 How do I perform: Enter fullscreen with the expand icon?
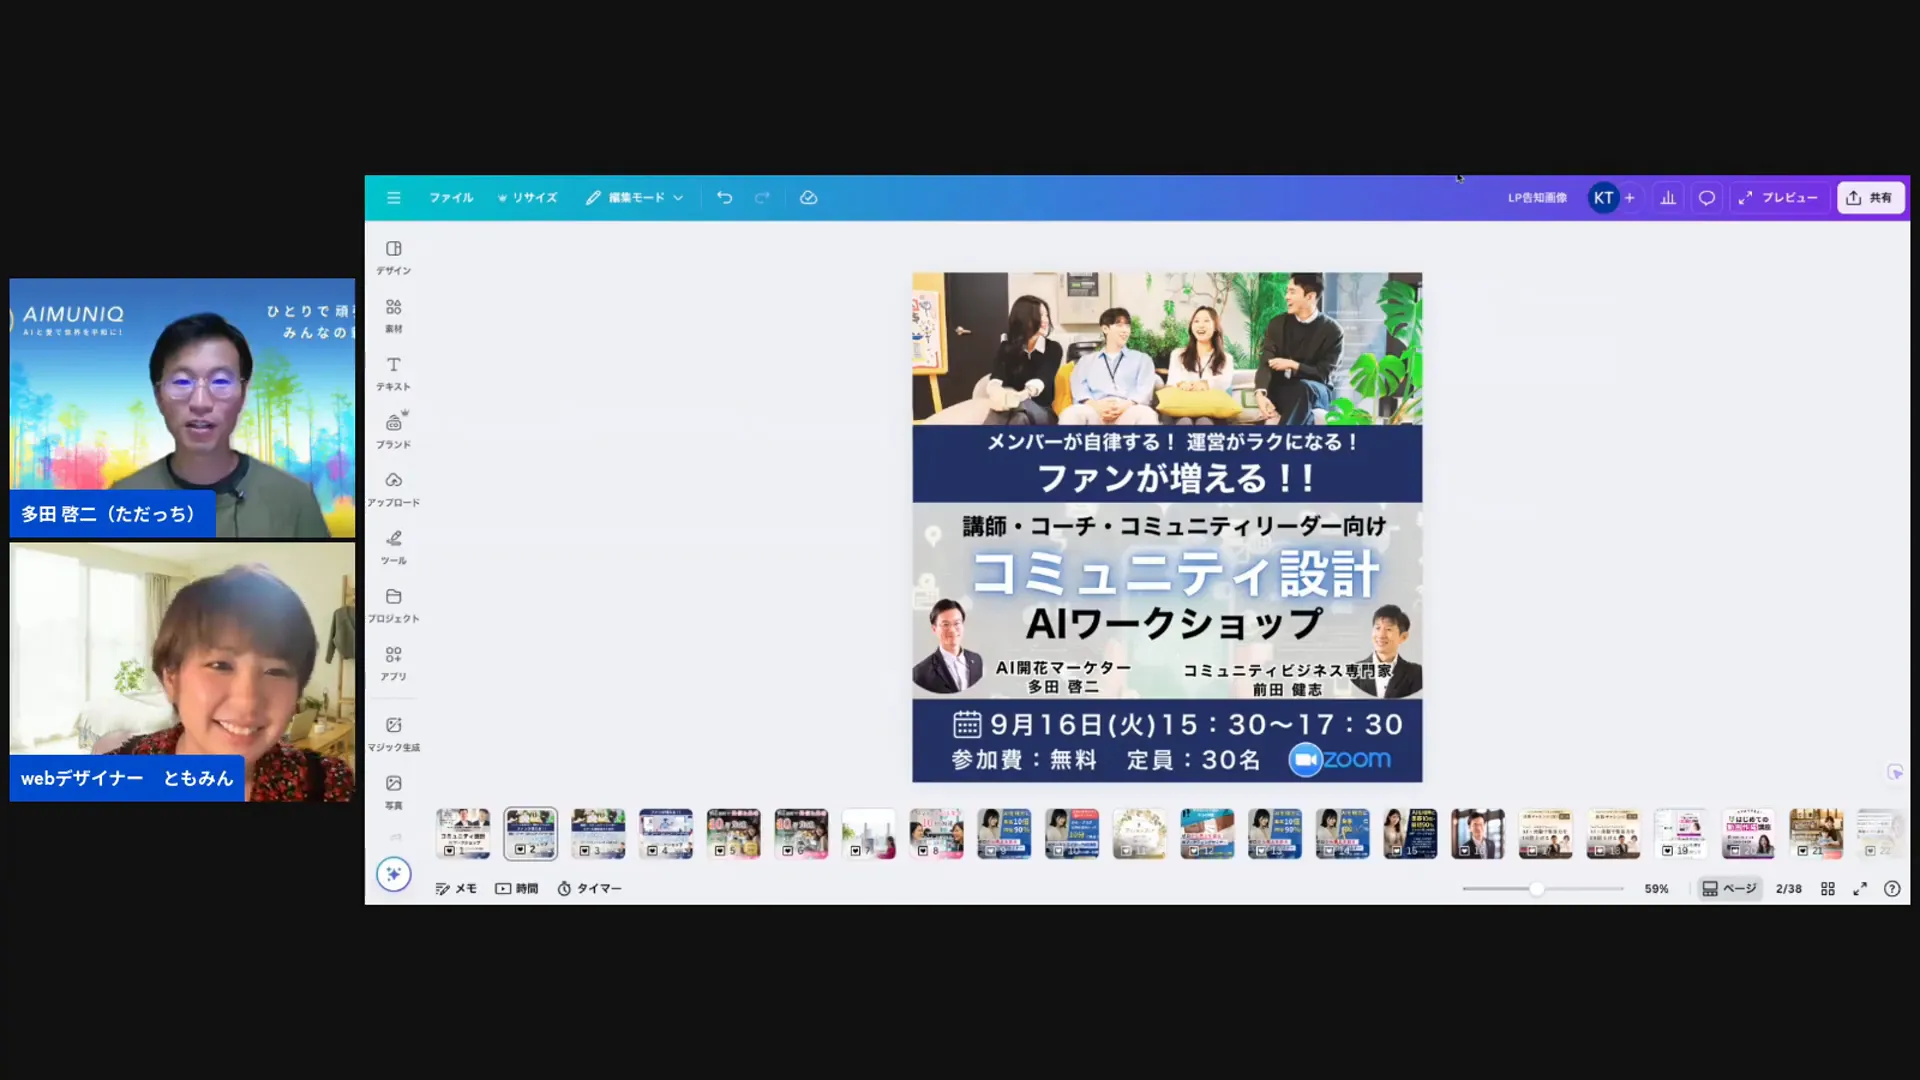click(x=1860, y=888)
